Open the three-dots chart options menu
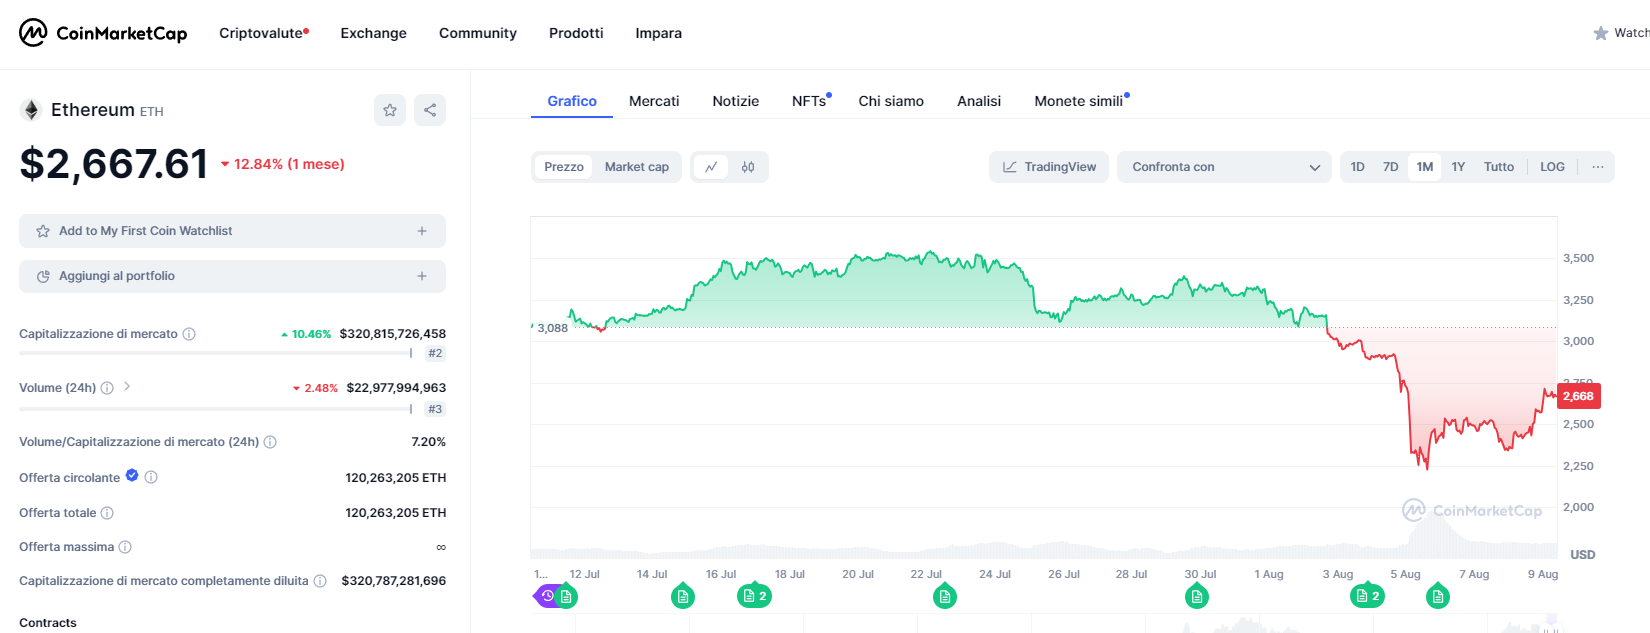1650x633 pixels. (1597, 167)
